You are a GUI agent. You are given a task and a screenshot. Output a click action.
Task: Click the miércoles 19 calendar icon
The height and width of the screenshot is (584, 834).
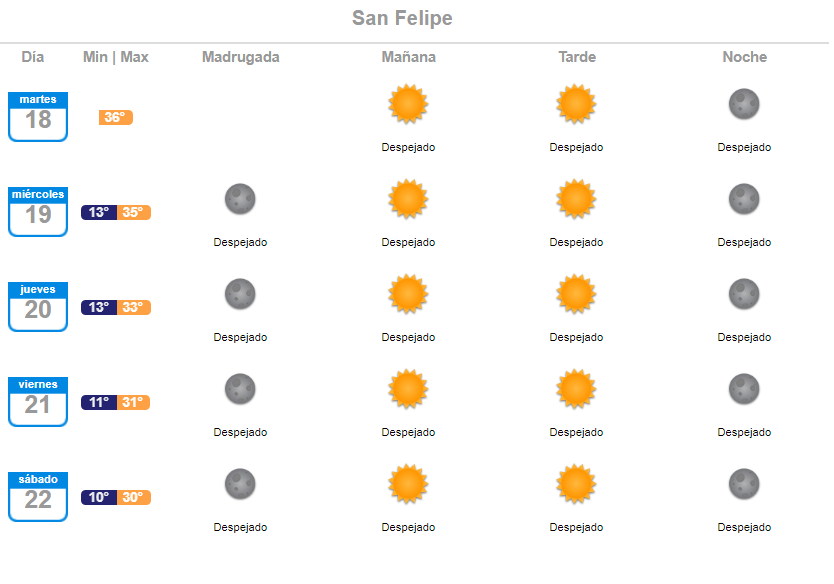click(38, 212)
